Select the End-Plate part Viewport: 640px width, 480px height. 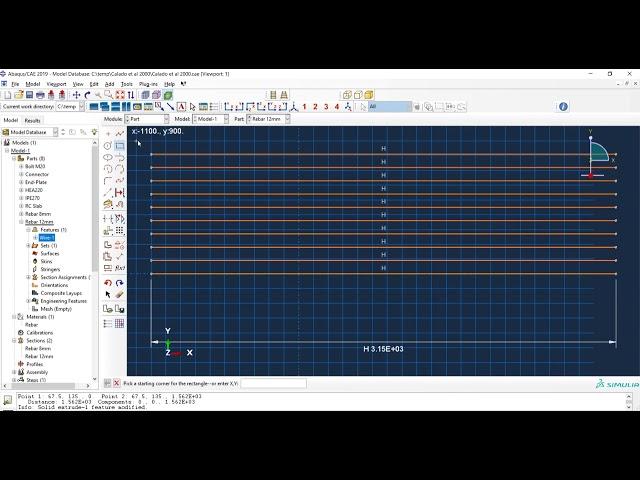[36, 182]
